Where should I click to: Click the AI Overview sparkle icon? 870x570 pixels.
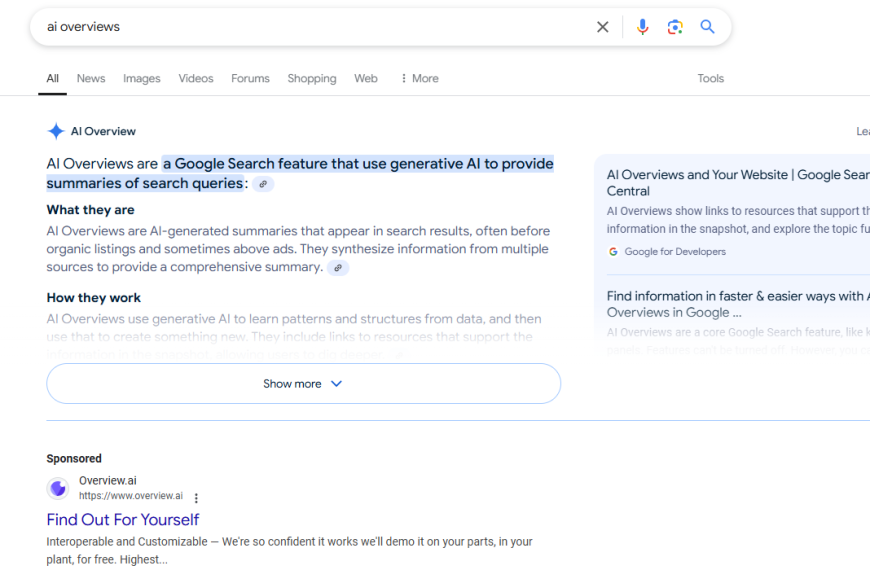point(56,131)
